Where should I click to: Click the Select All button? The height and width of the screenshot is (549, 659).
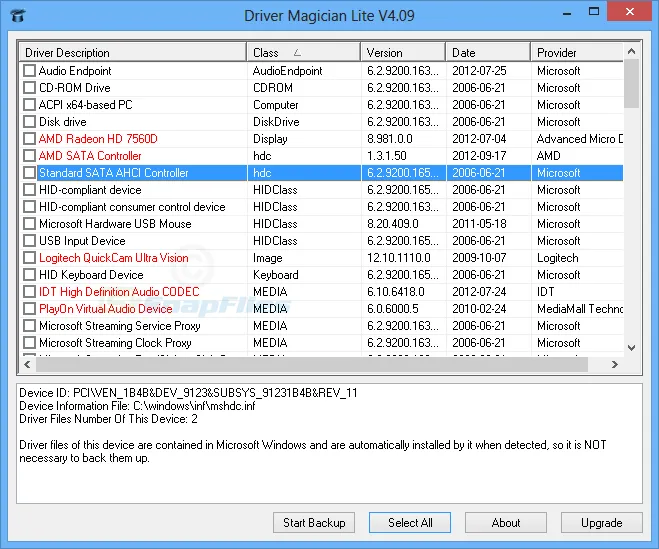point(410,523)
